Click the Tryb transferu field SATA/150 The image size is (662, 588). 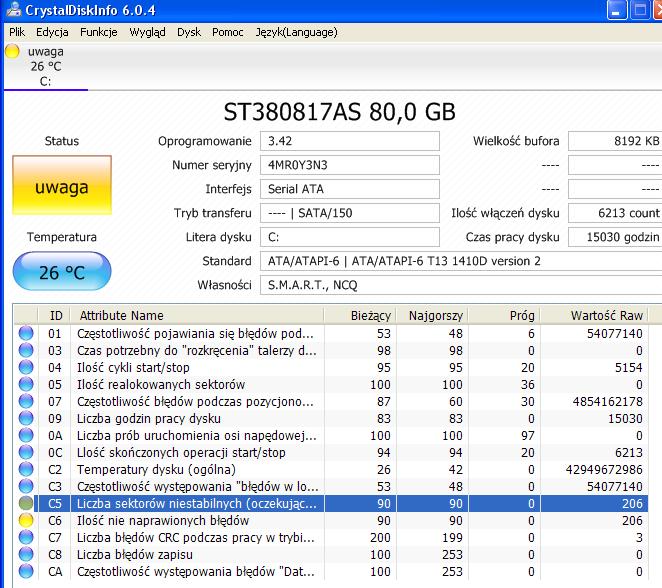350,213
